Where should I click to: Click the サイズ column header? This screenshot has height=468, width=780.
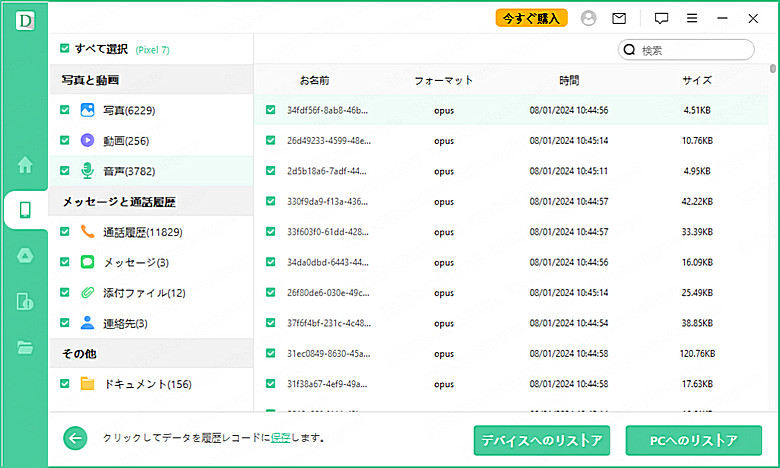pyautogui.click(x=697, y=80)
